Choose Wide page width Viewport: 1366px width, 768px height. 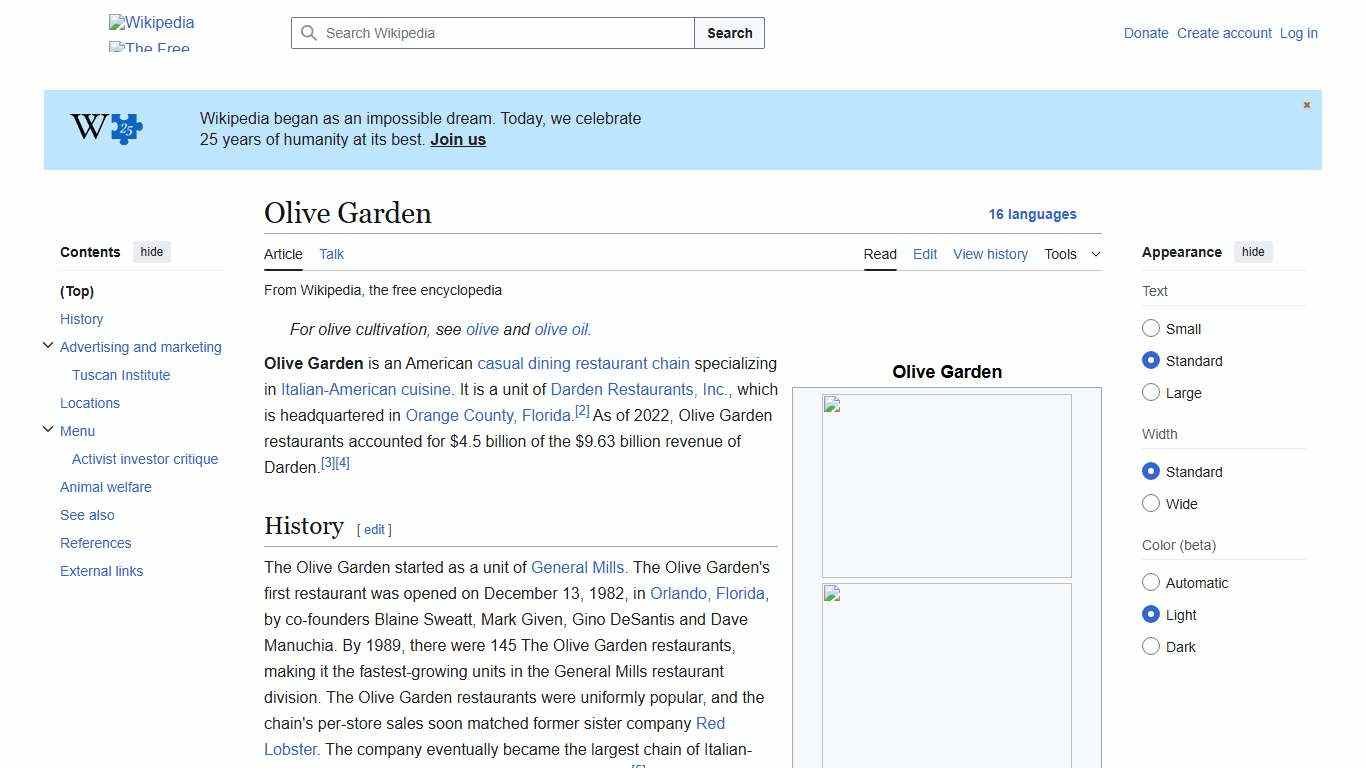click(x=1151, y=503)
